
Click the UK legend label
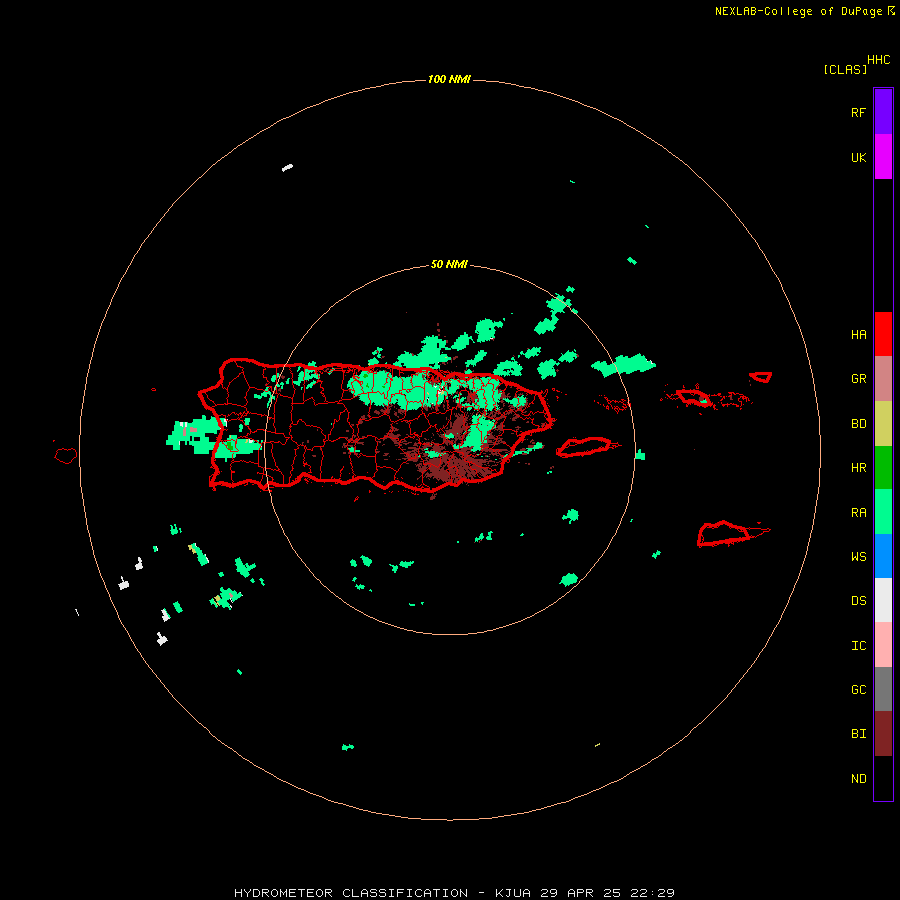point(858,157)
